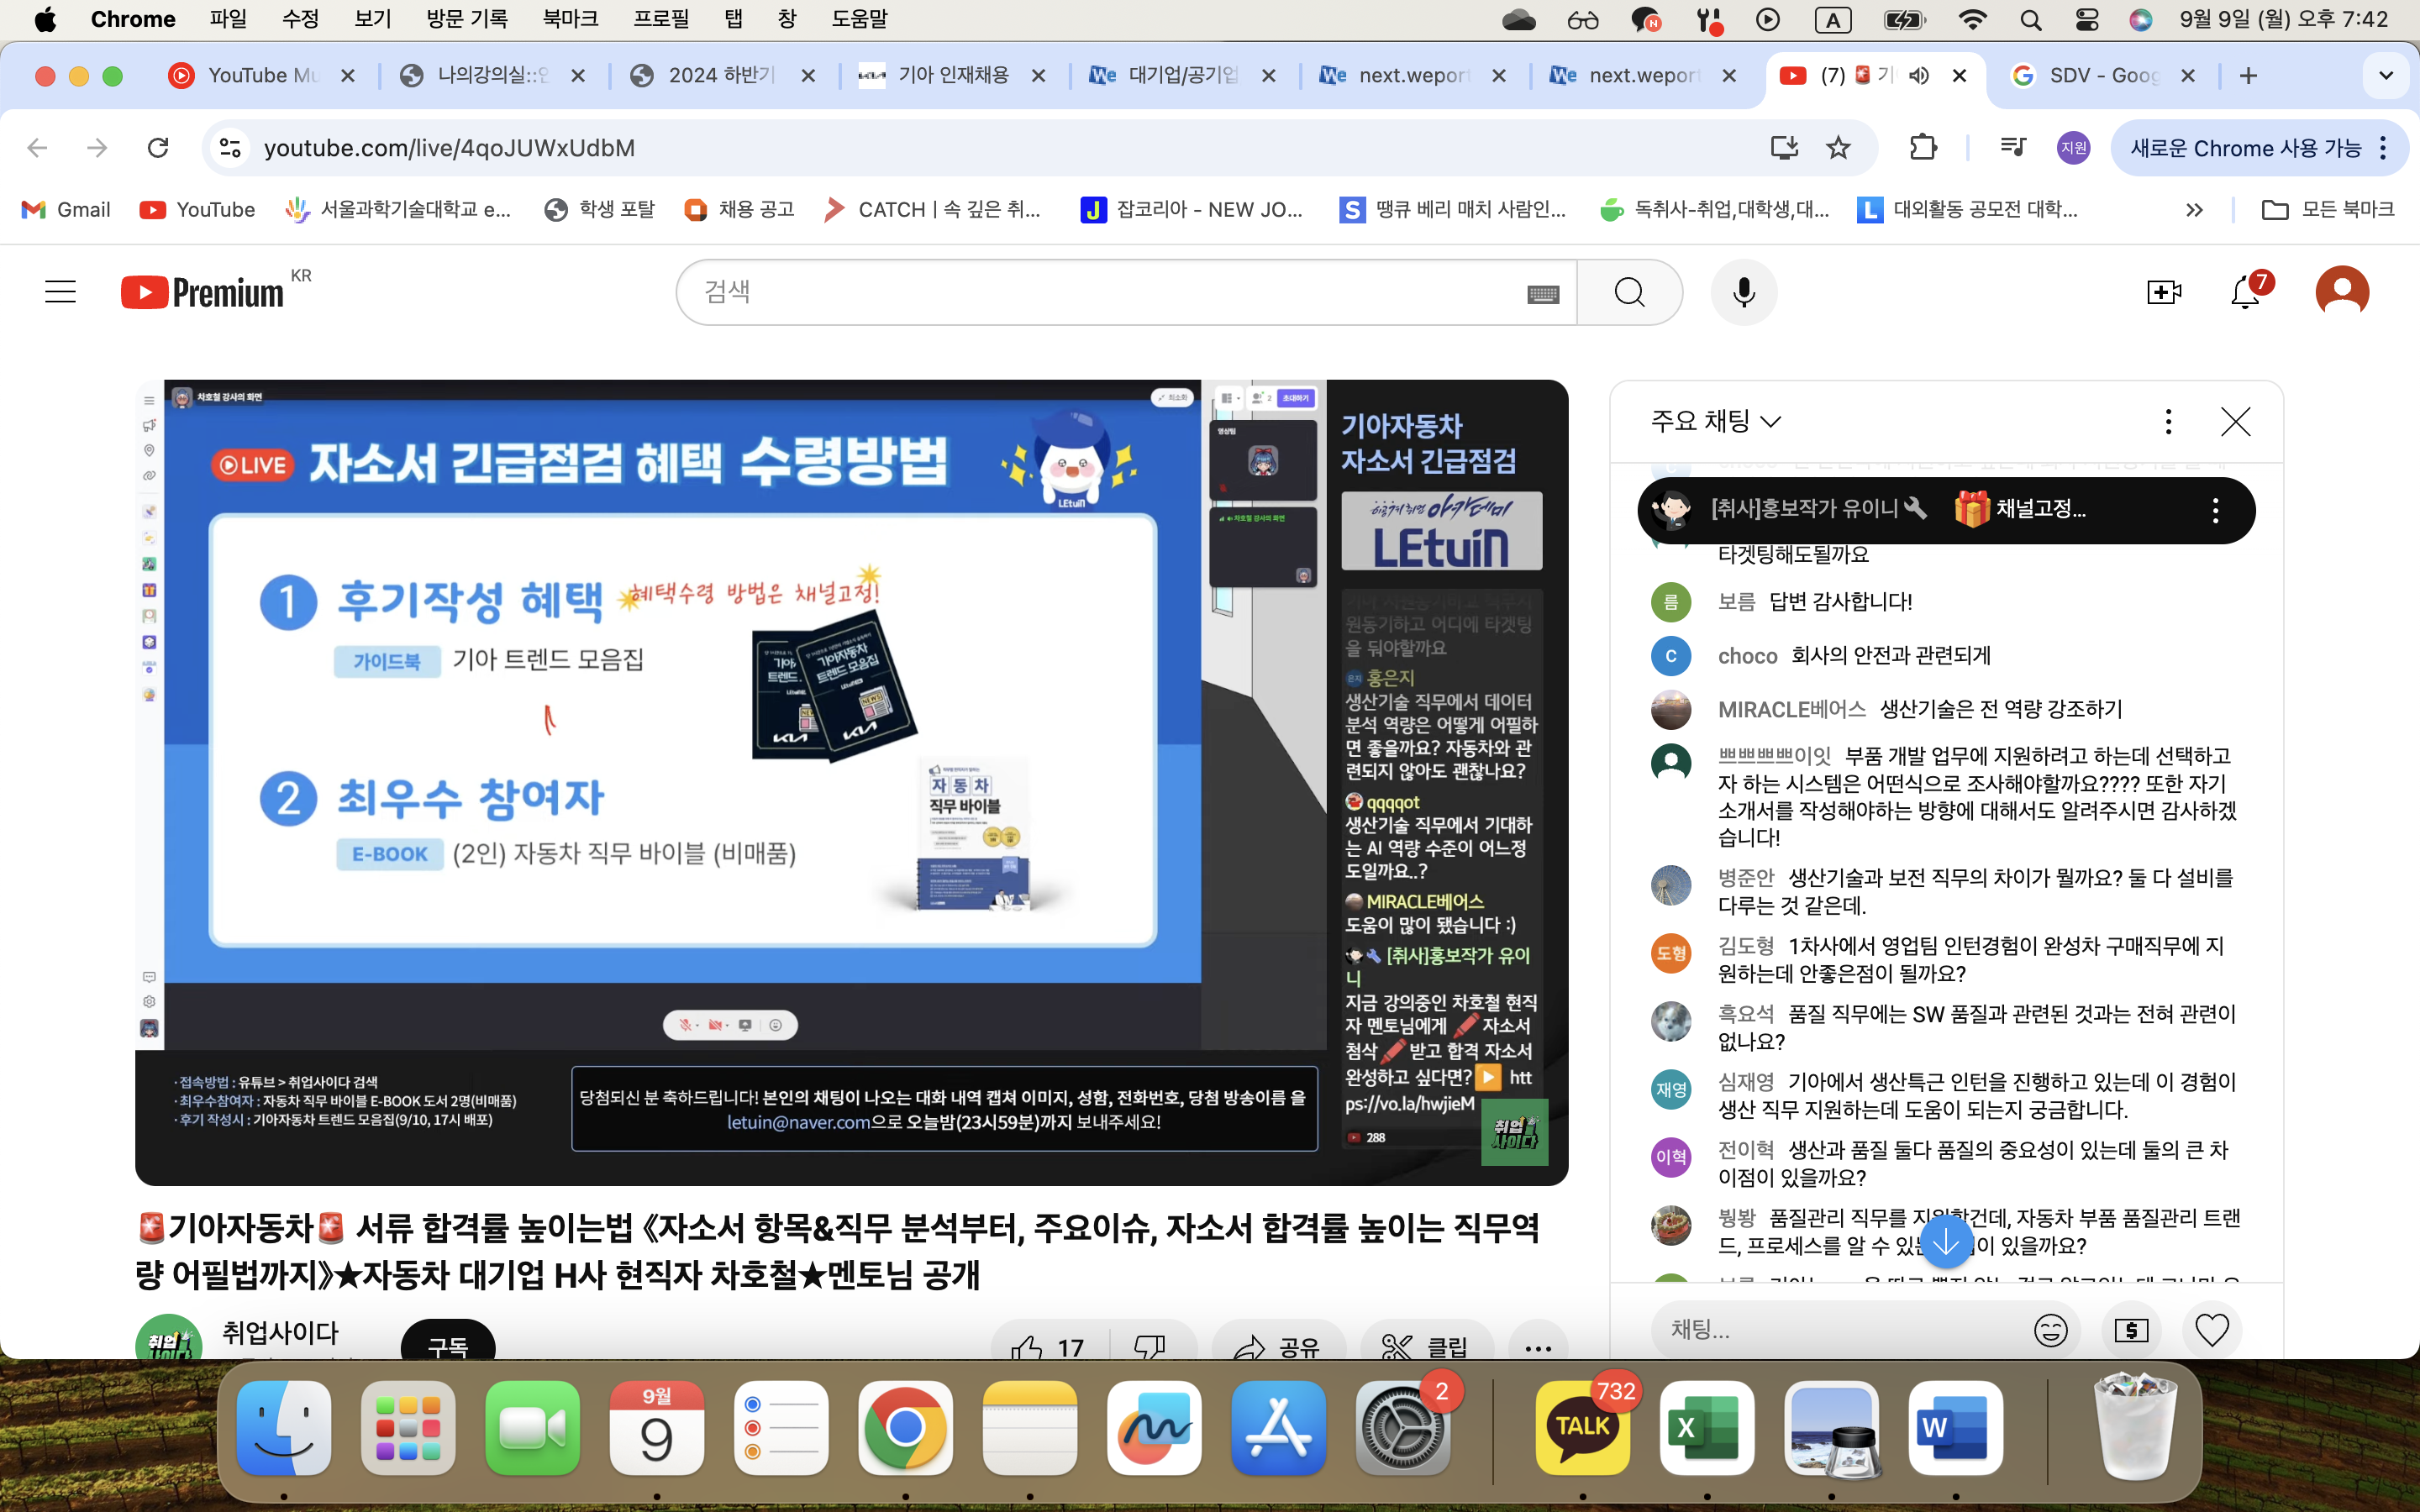
Task: Open macOS Control Center icon
Action: coord(2087,19)
